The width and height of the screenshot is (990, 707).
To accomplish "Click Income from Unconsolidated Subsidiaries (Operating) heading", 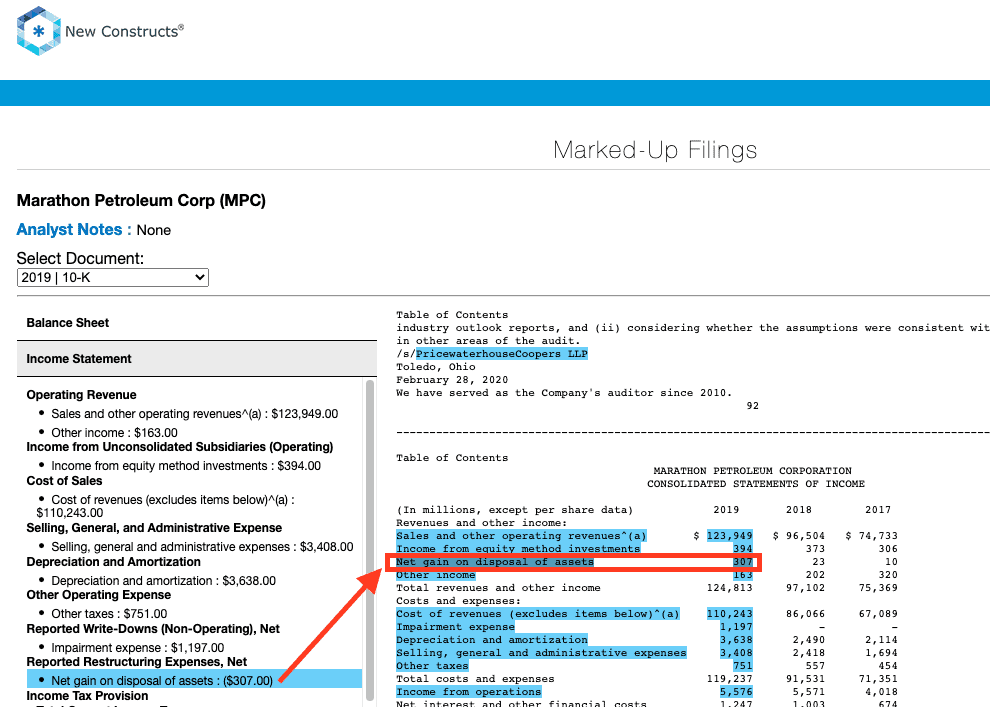I will [180, 447].
